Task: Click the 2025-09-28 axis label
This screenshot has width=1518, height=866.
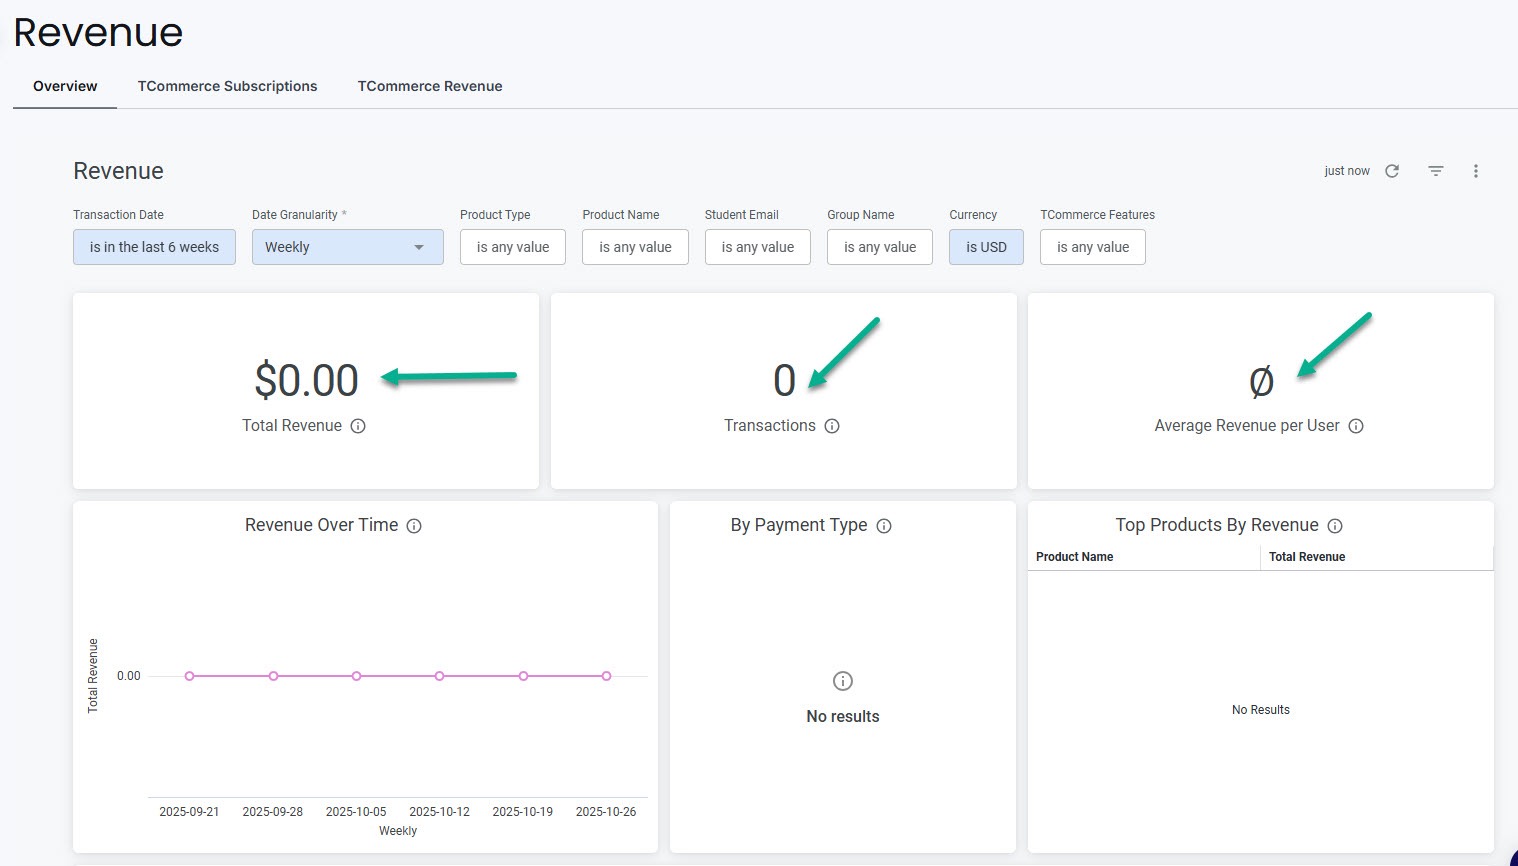Action: tap(272, 812)
